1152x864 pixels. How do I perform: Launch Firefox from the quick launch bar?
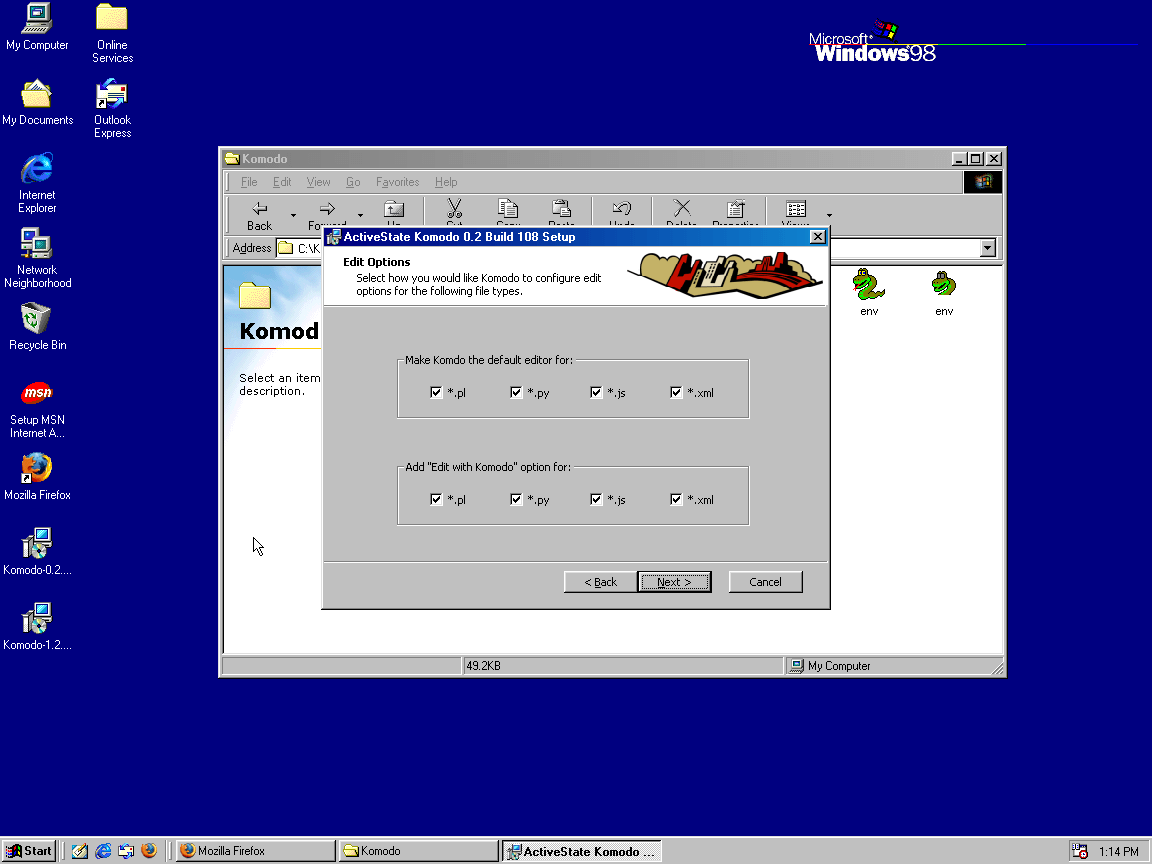click(x=149, y=851)
